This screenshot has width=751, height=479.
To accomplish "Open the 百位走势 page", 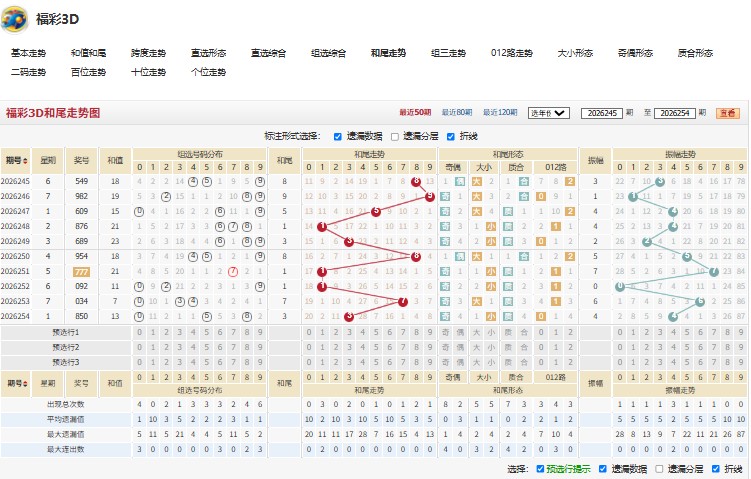I will (88, 72).
